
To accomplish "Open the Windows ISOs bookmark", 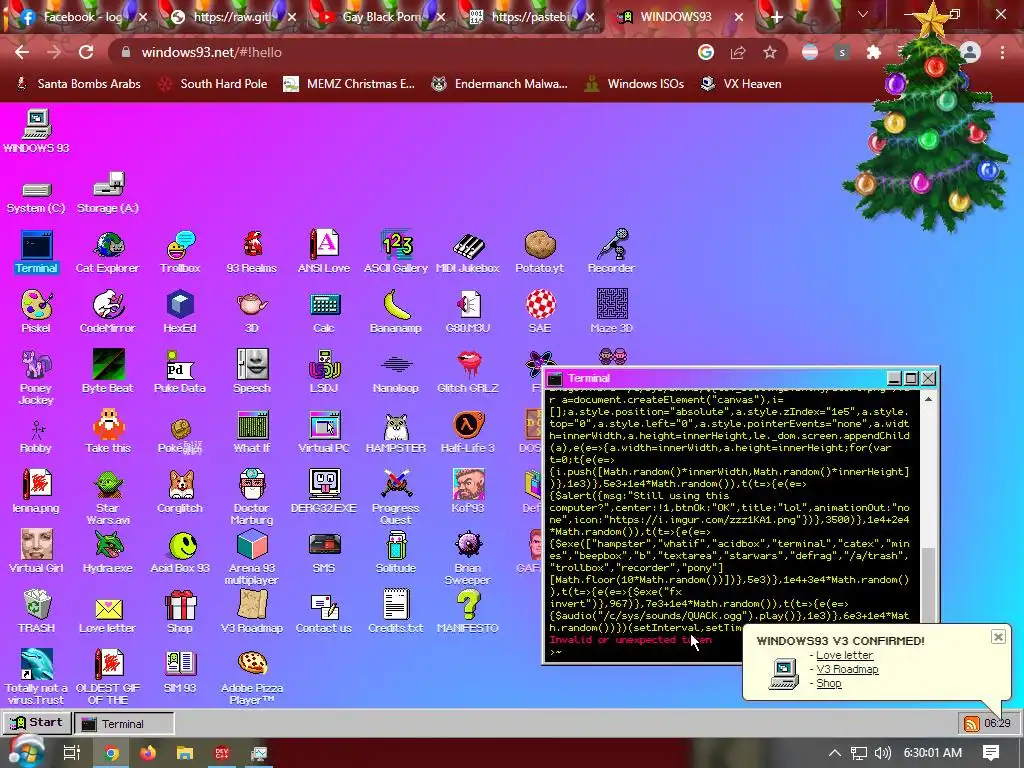I will (x=635, y=84).
